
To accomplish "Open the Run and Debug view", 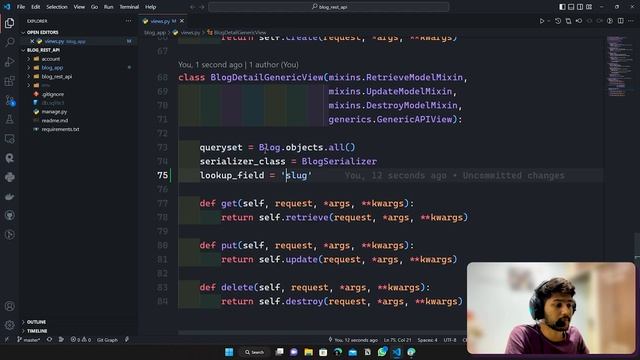I will point(9,62).
